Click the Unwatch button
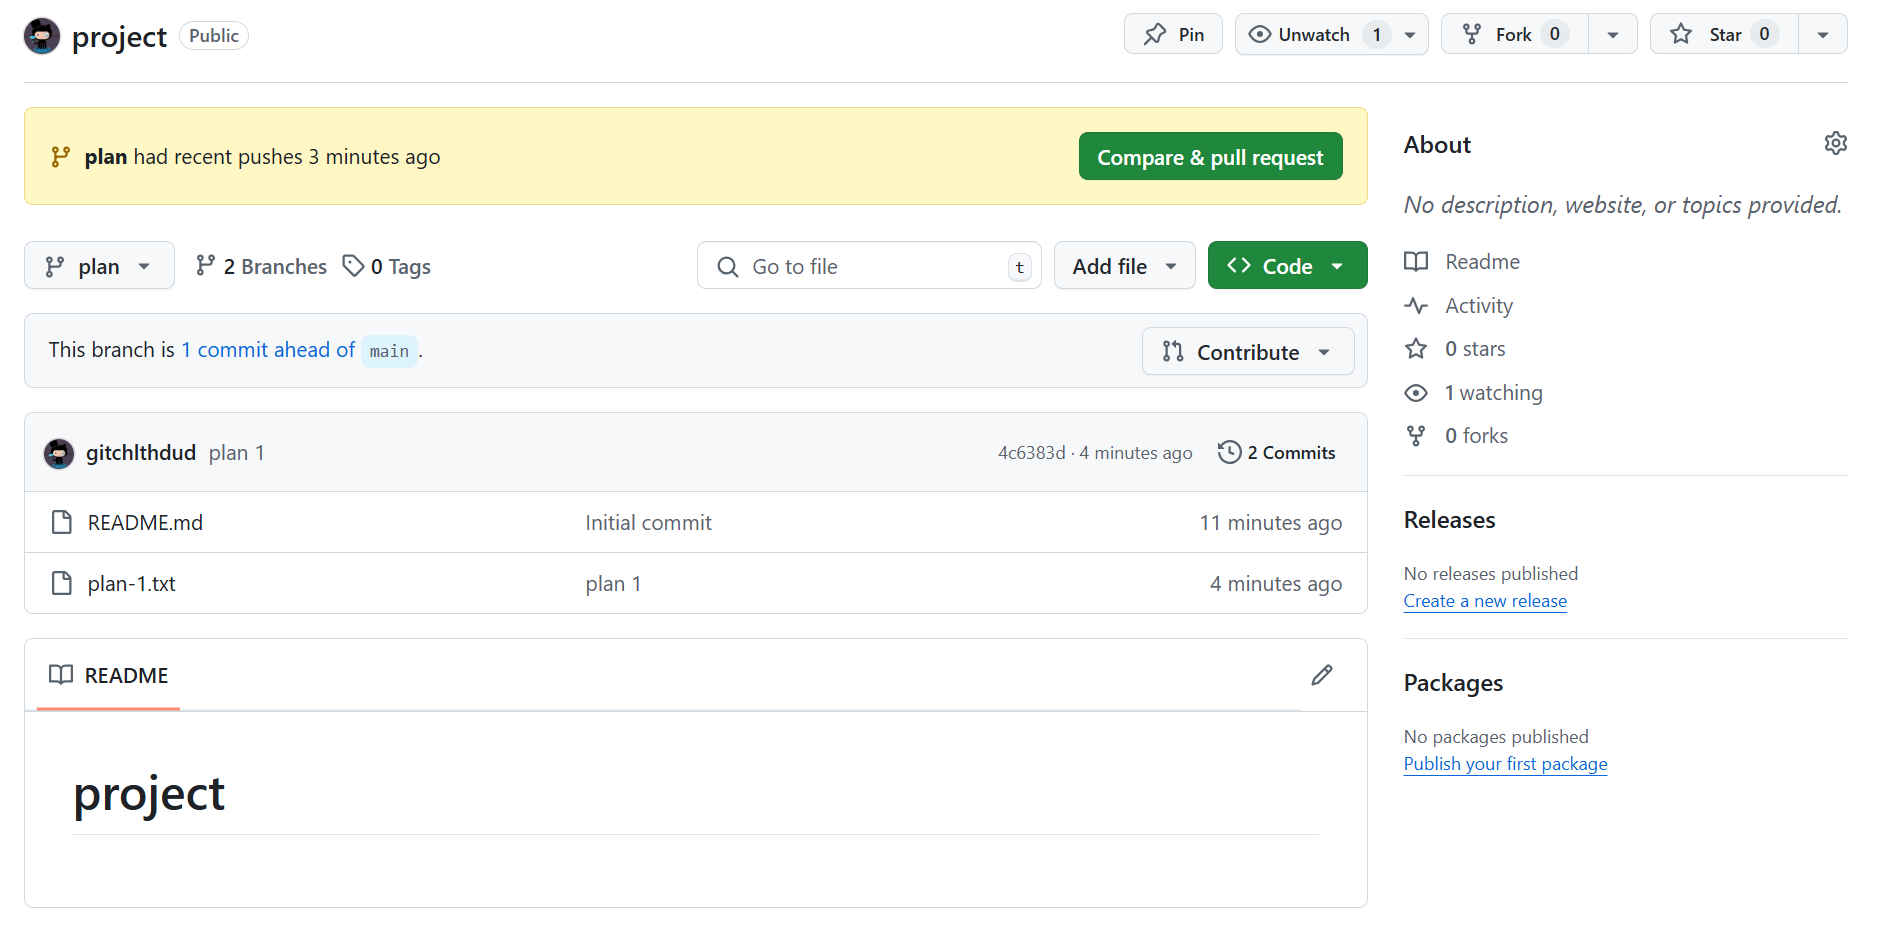This screenshot has height=942, width=1878. pos(1314,34)
